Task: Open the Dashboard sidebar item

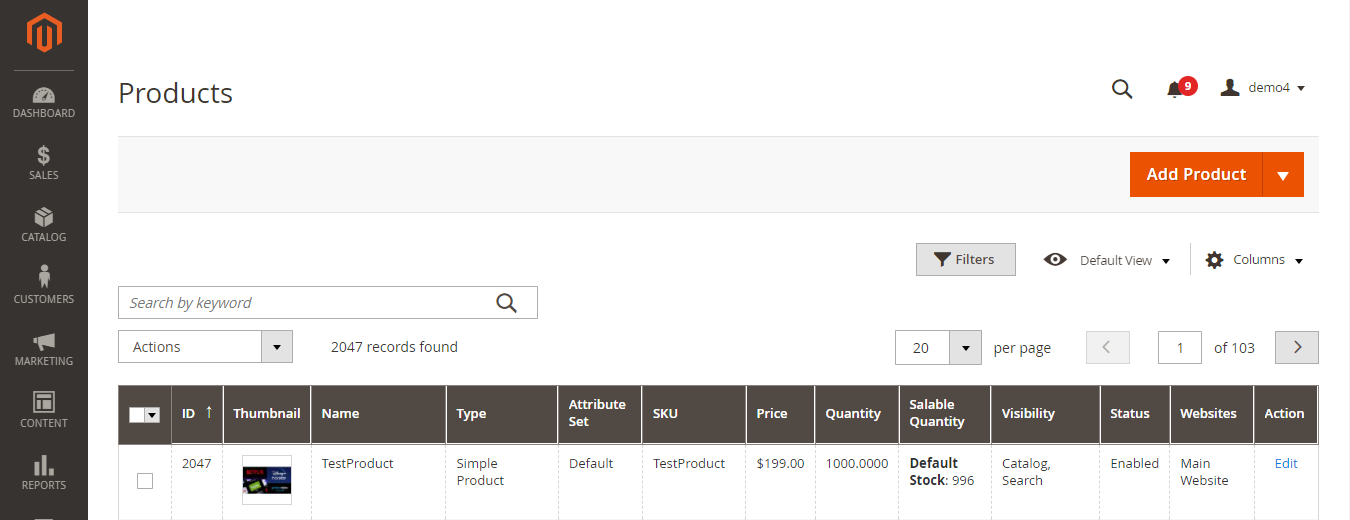Action: [x=44, y=103]
